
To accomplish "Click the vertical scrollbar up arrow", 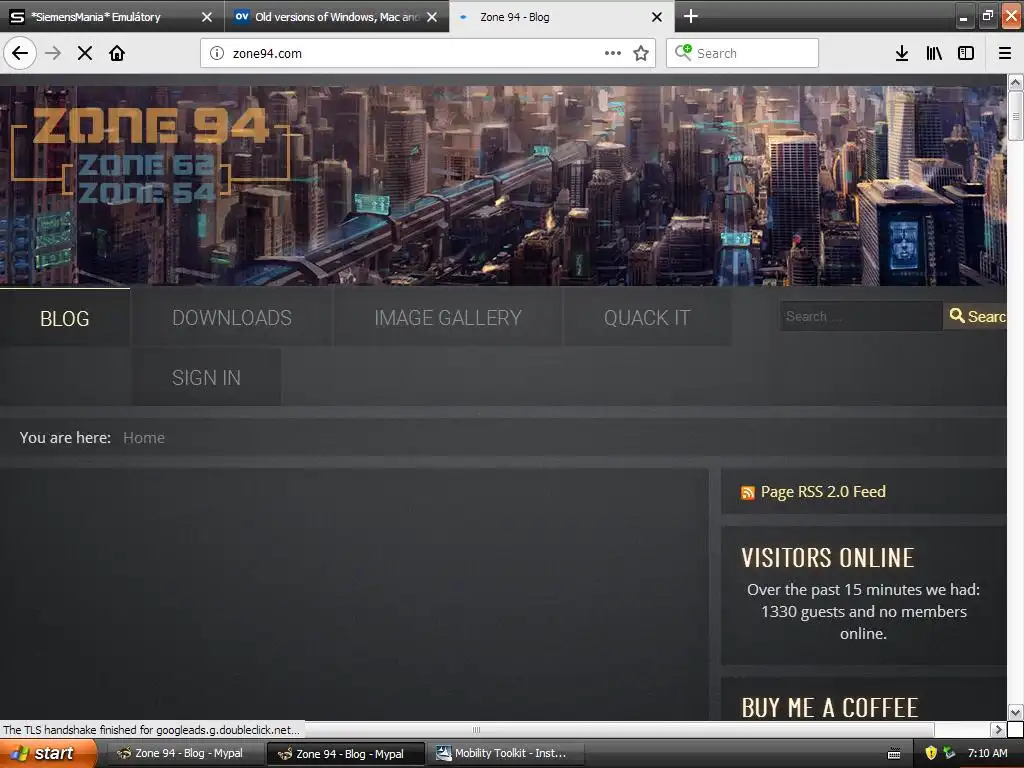I will (1015, 82).
